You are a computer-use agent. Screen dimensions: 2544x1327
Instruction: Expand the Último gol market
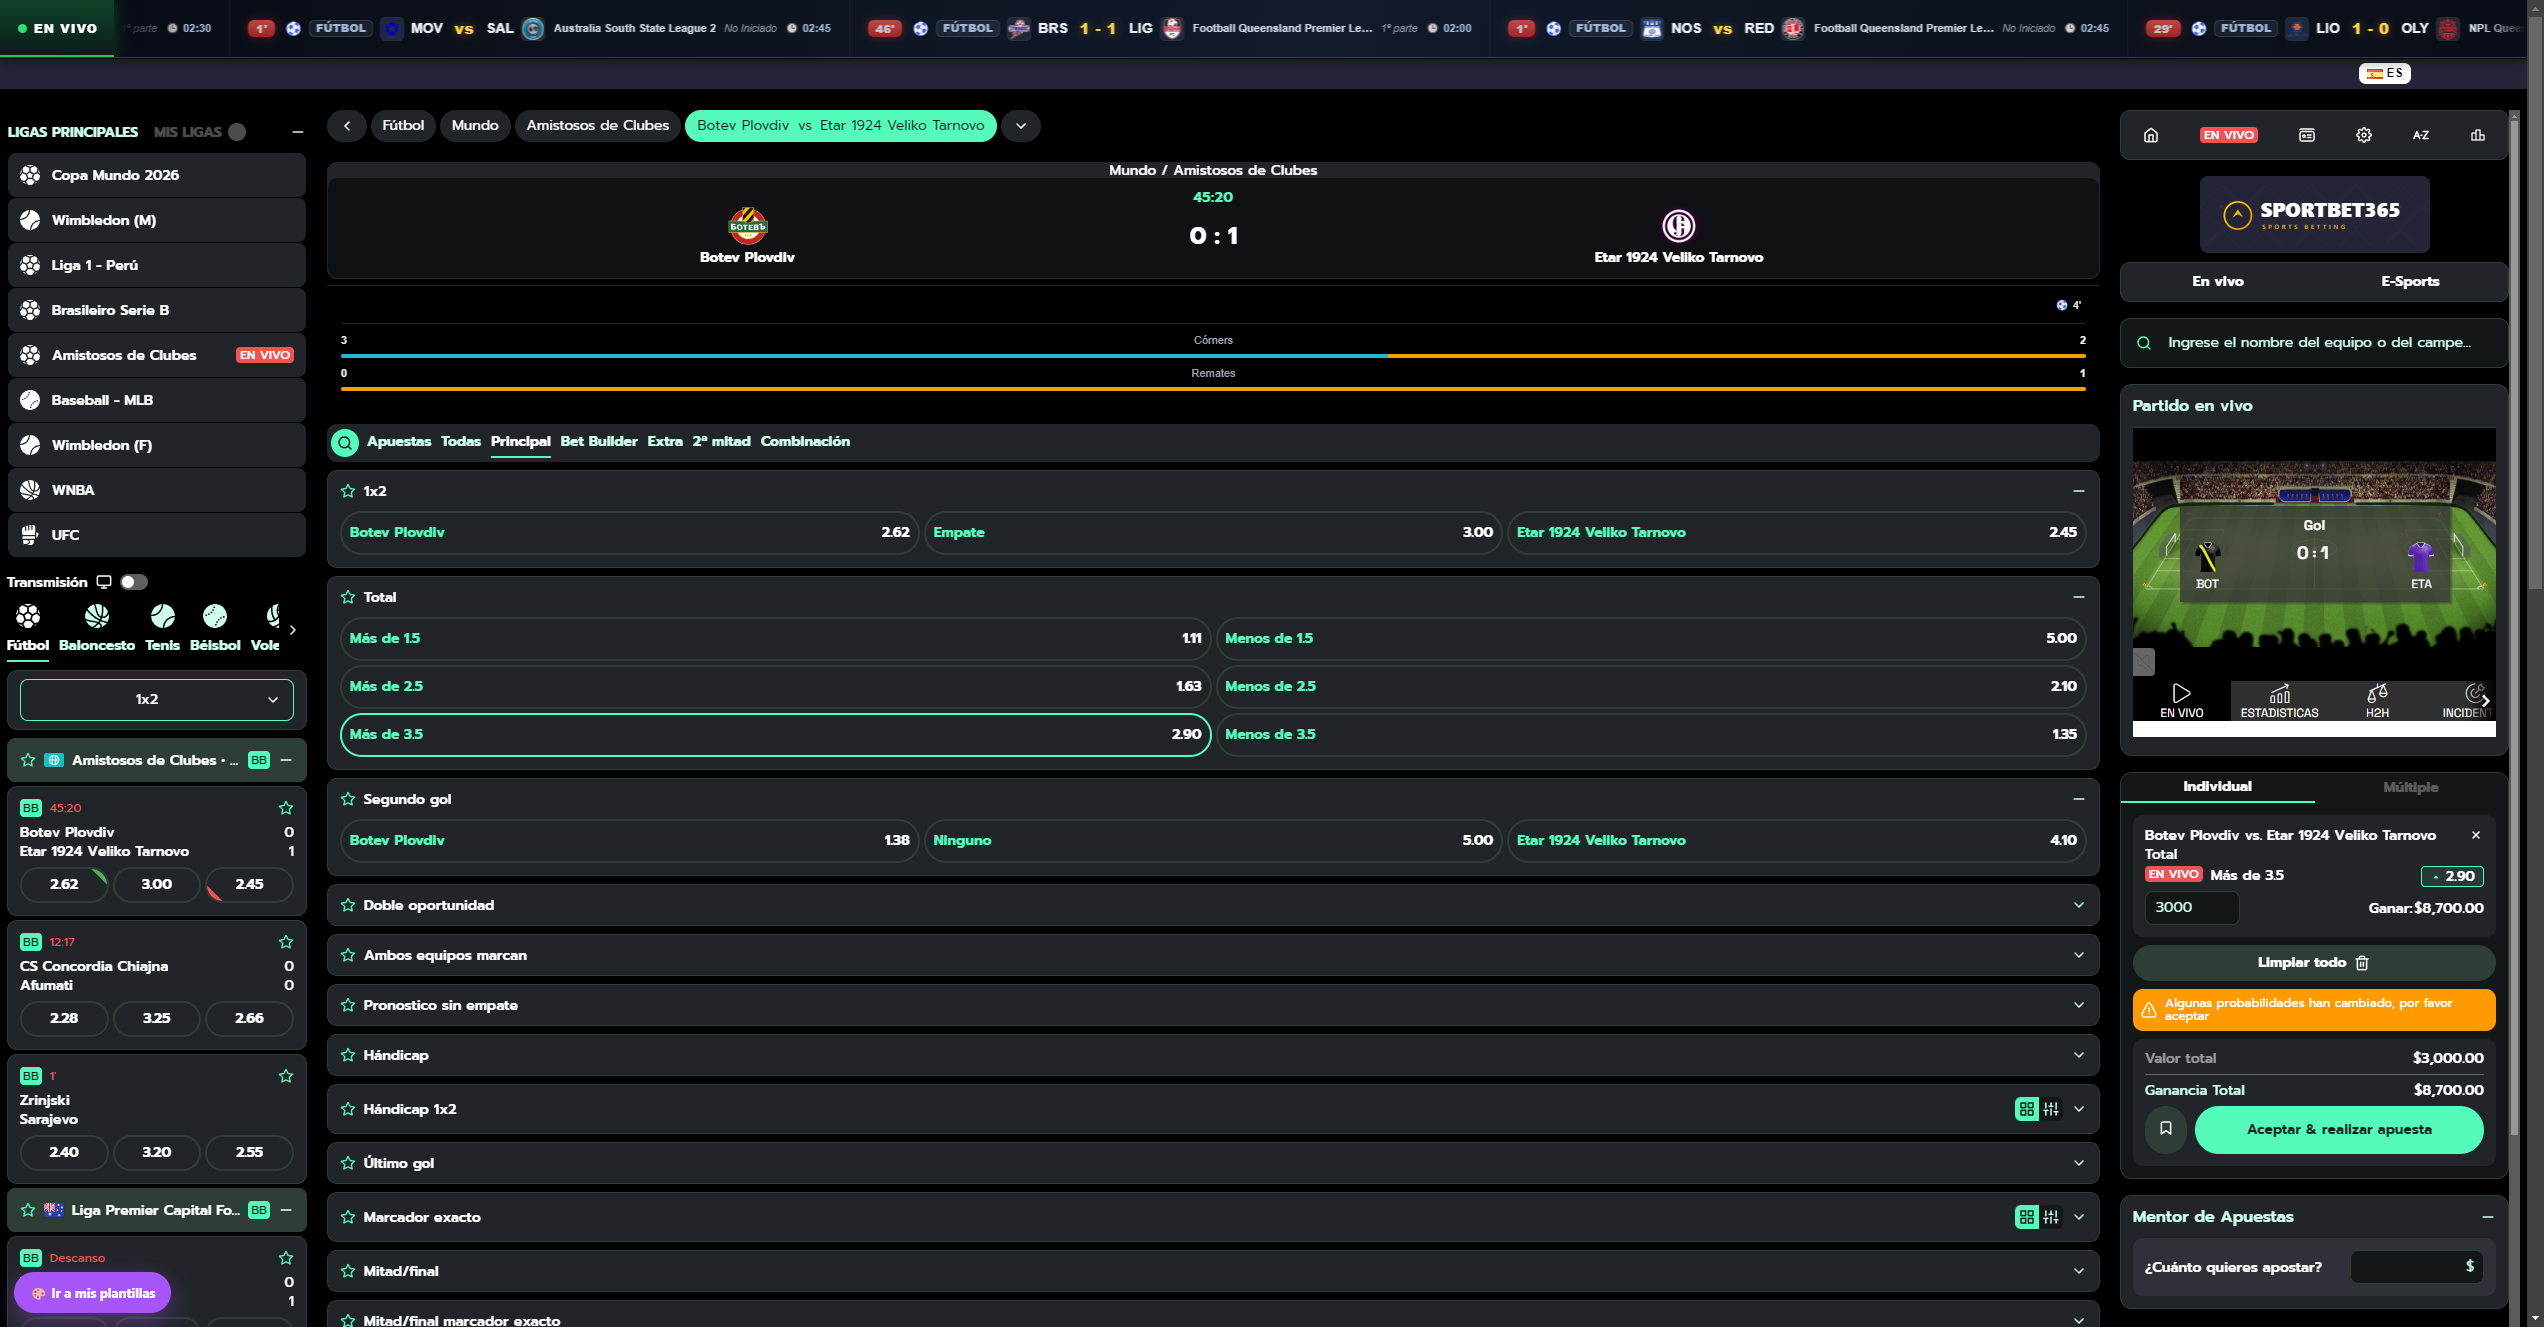1213,1163
